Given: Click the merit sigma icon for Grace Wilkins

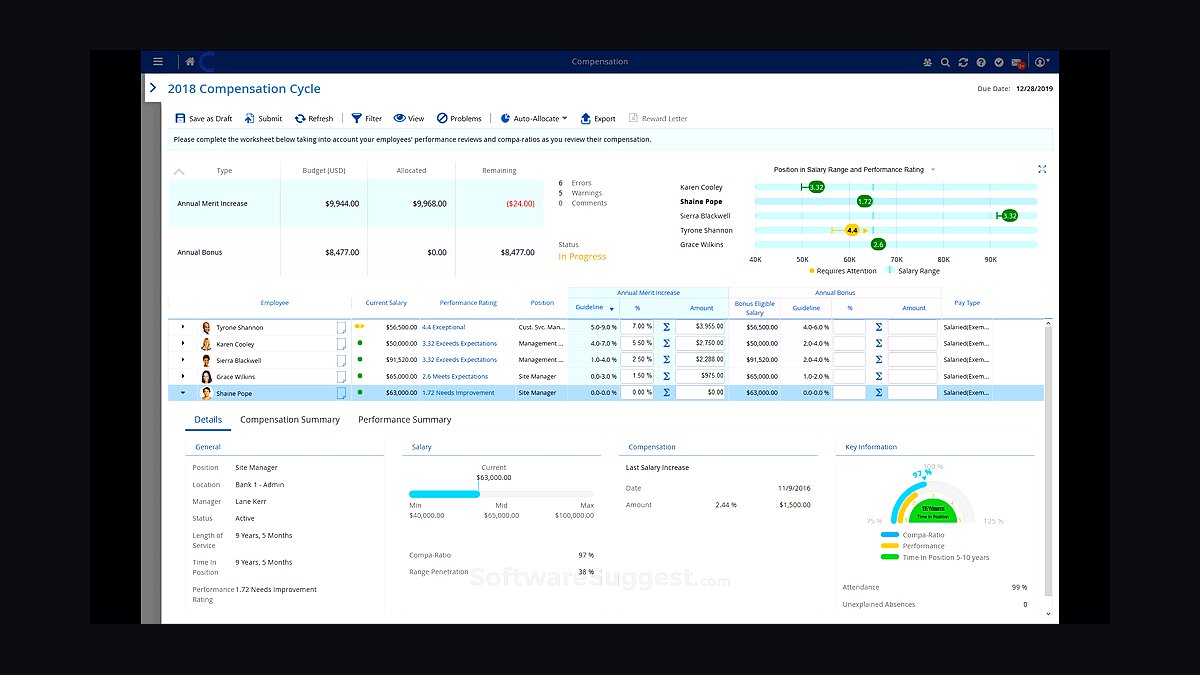Looking at the screenshot, I should (x=666, y=377).
